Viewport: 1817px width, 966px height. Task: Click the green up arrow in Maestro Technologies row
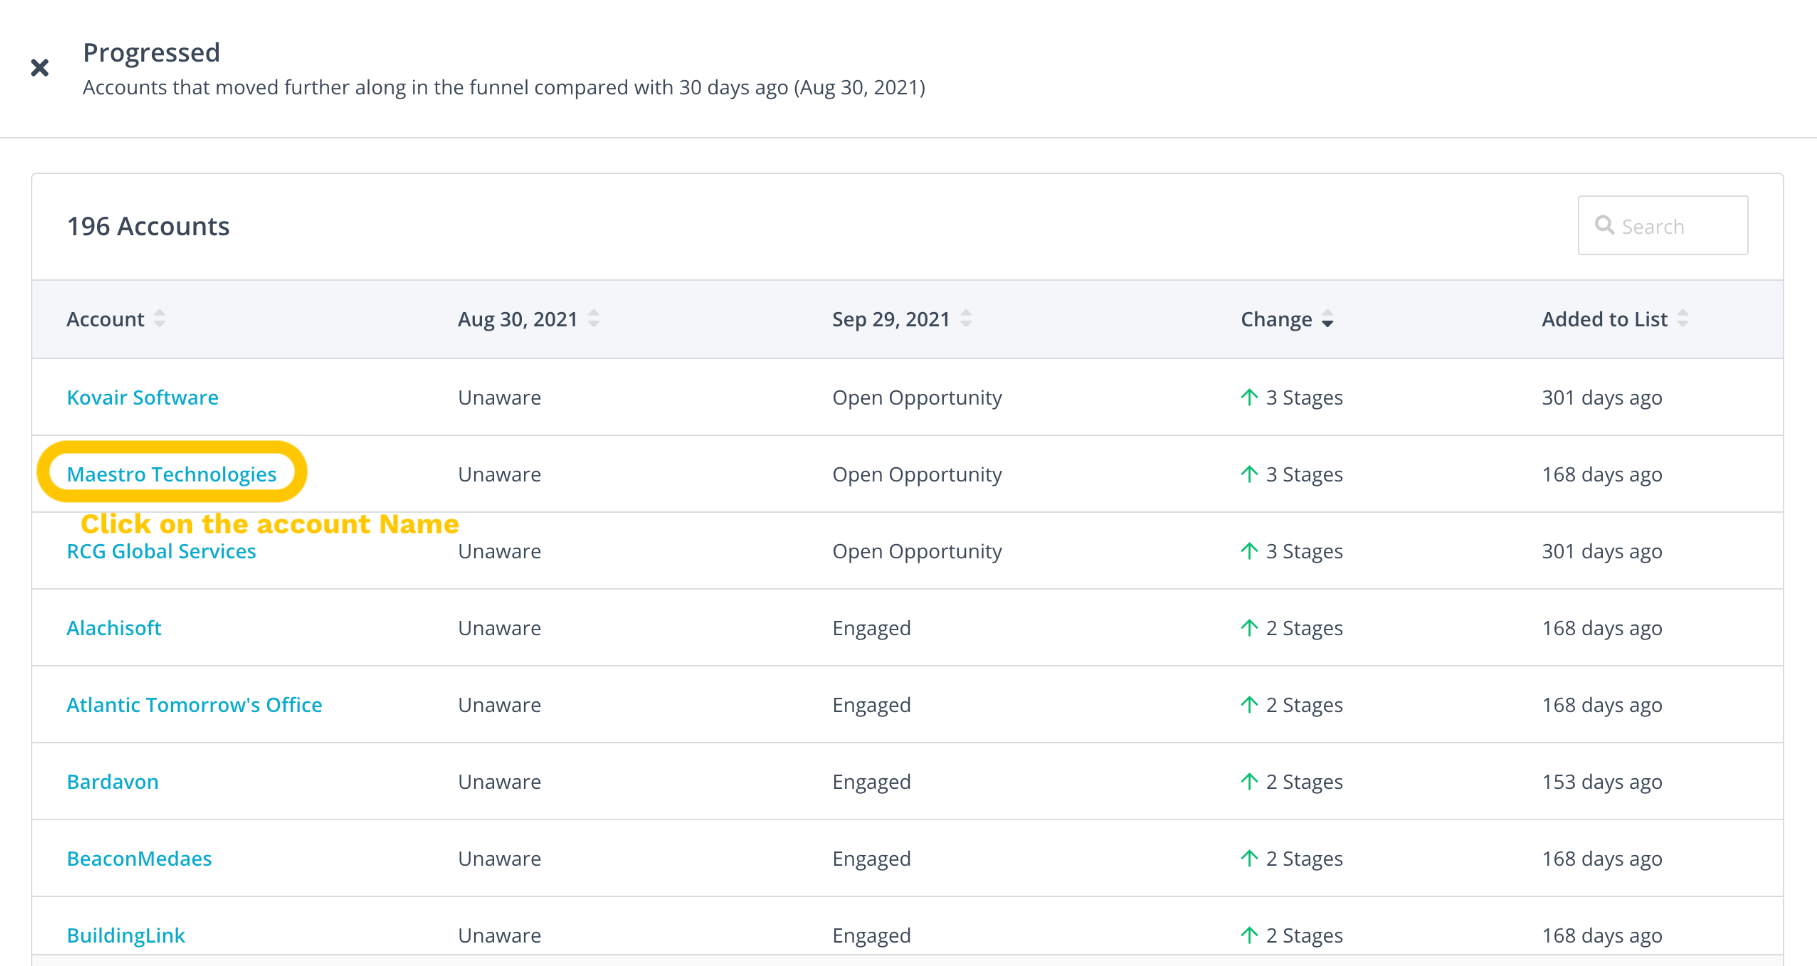(x=1249, y=474)
